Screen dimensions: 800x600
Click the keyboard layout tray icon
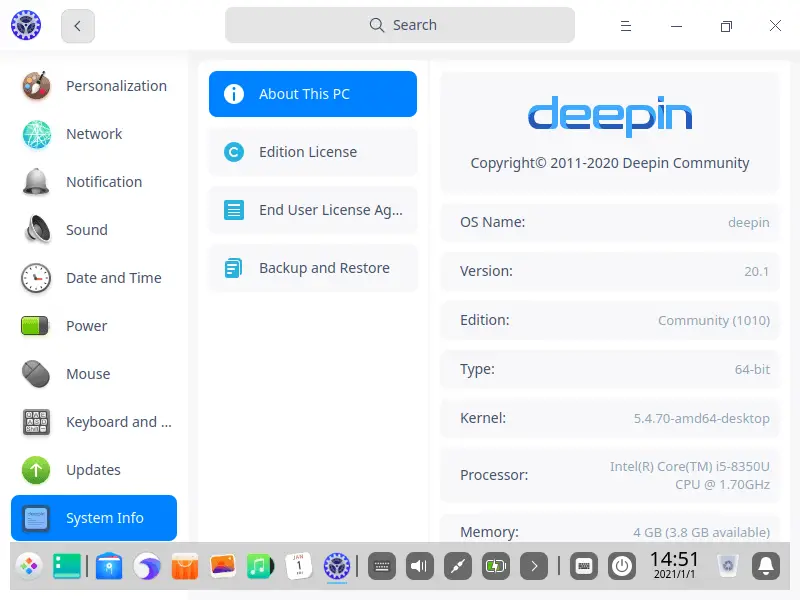pos(584,566)
